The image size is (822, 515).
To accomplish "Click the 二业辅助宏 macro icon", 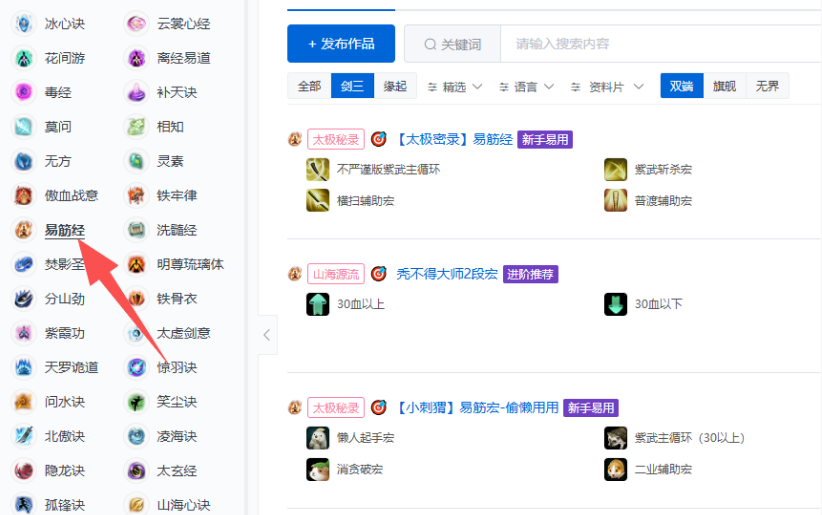I will [x=615, y=469].
